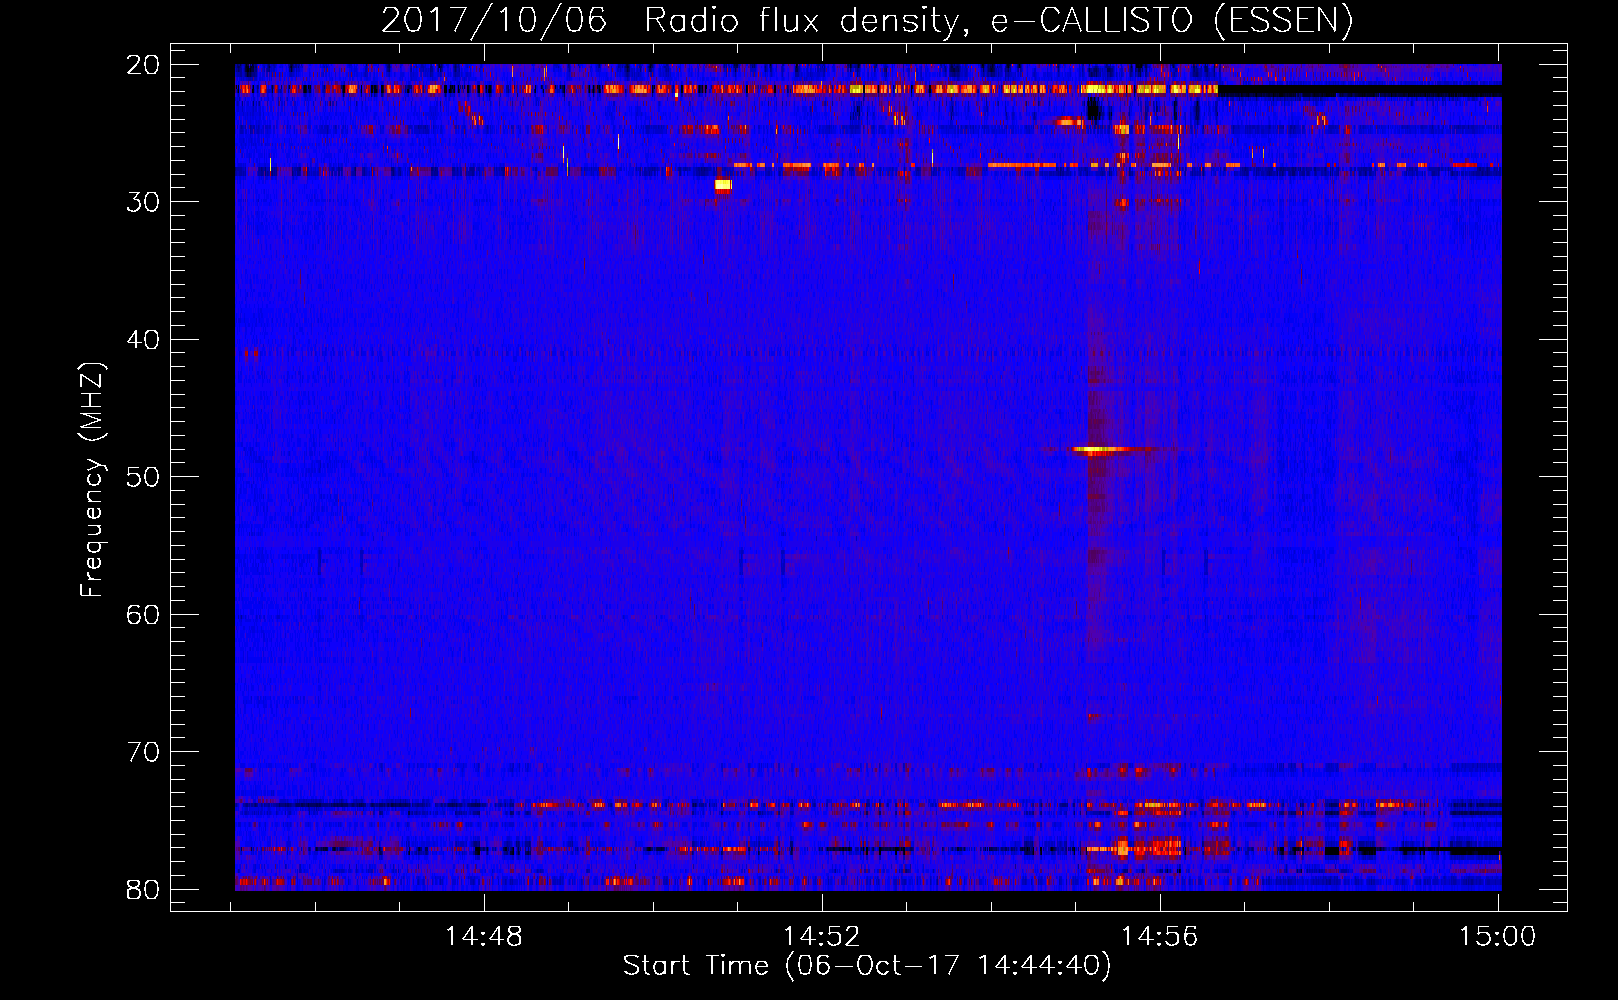The height and width of the screenshot is (1000, 1618).
Task: Click the plot title '2017/10/06 Radio flux density, e-CALLISTO (ESSEN)'
Action: [867, 20]
